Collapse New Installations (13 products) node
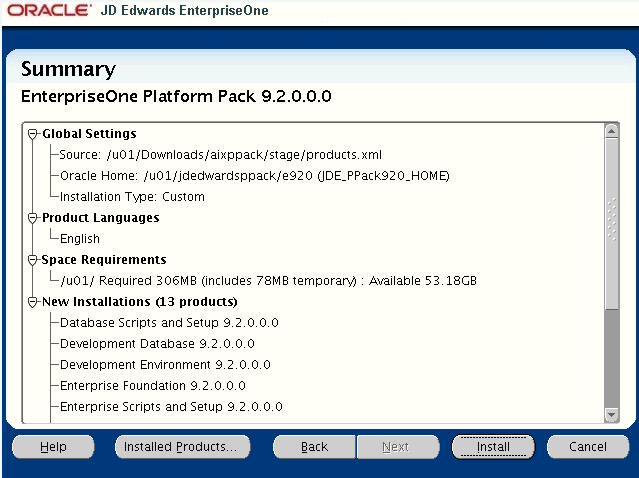Screen dimensions: 639x478 [x=33, y=301]
